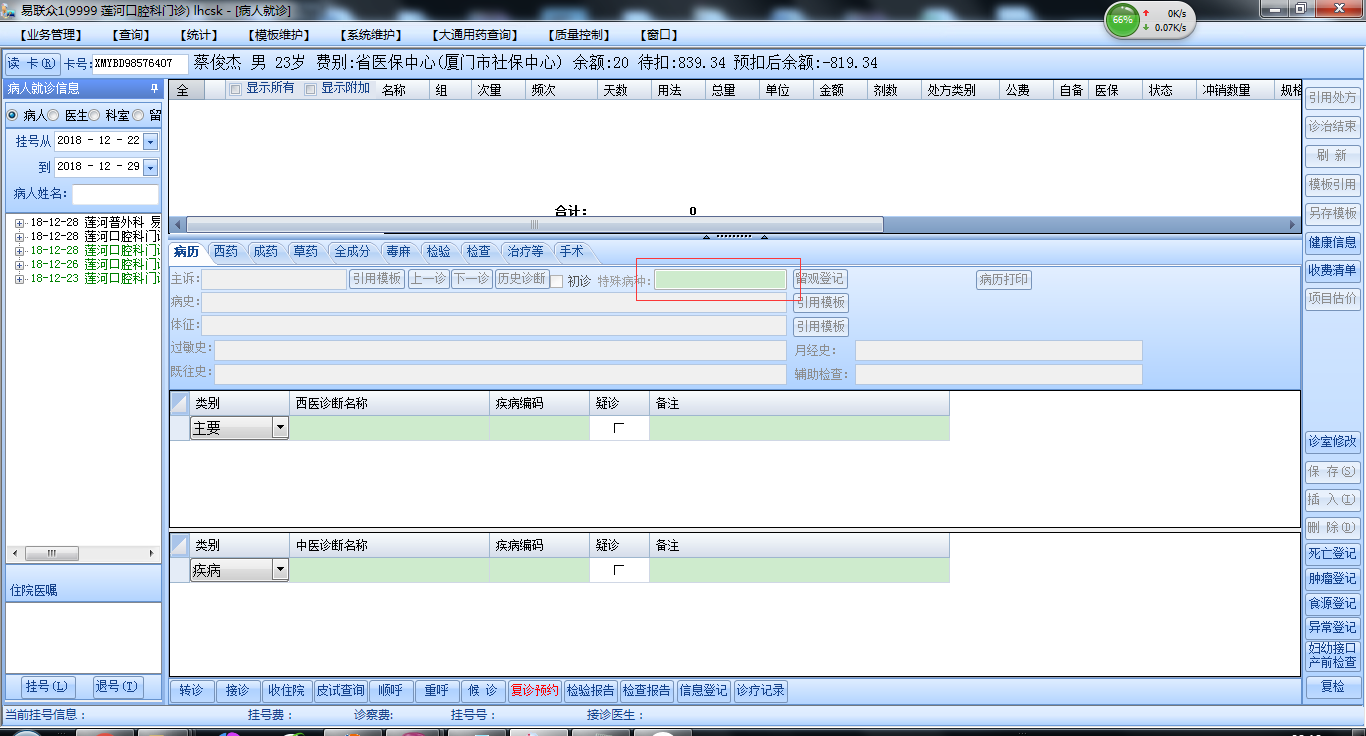Open the 挂号从 date dropdown
1366x736 pixels.
[x=151, y=142]
